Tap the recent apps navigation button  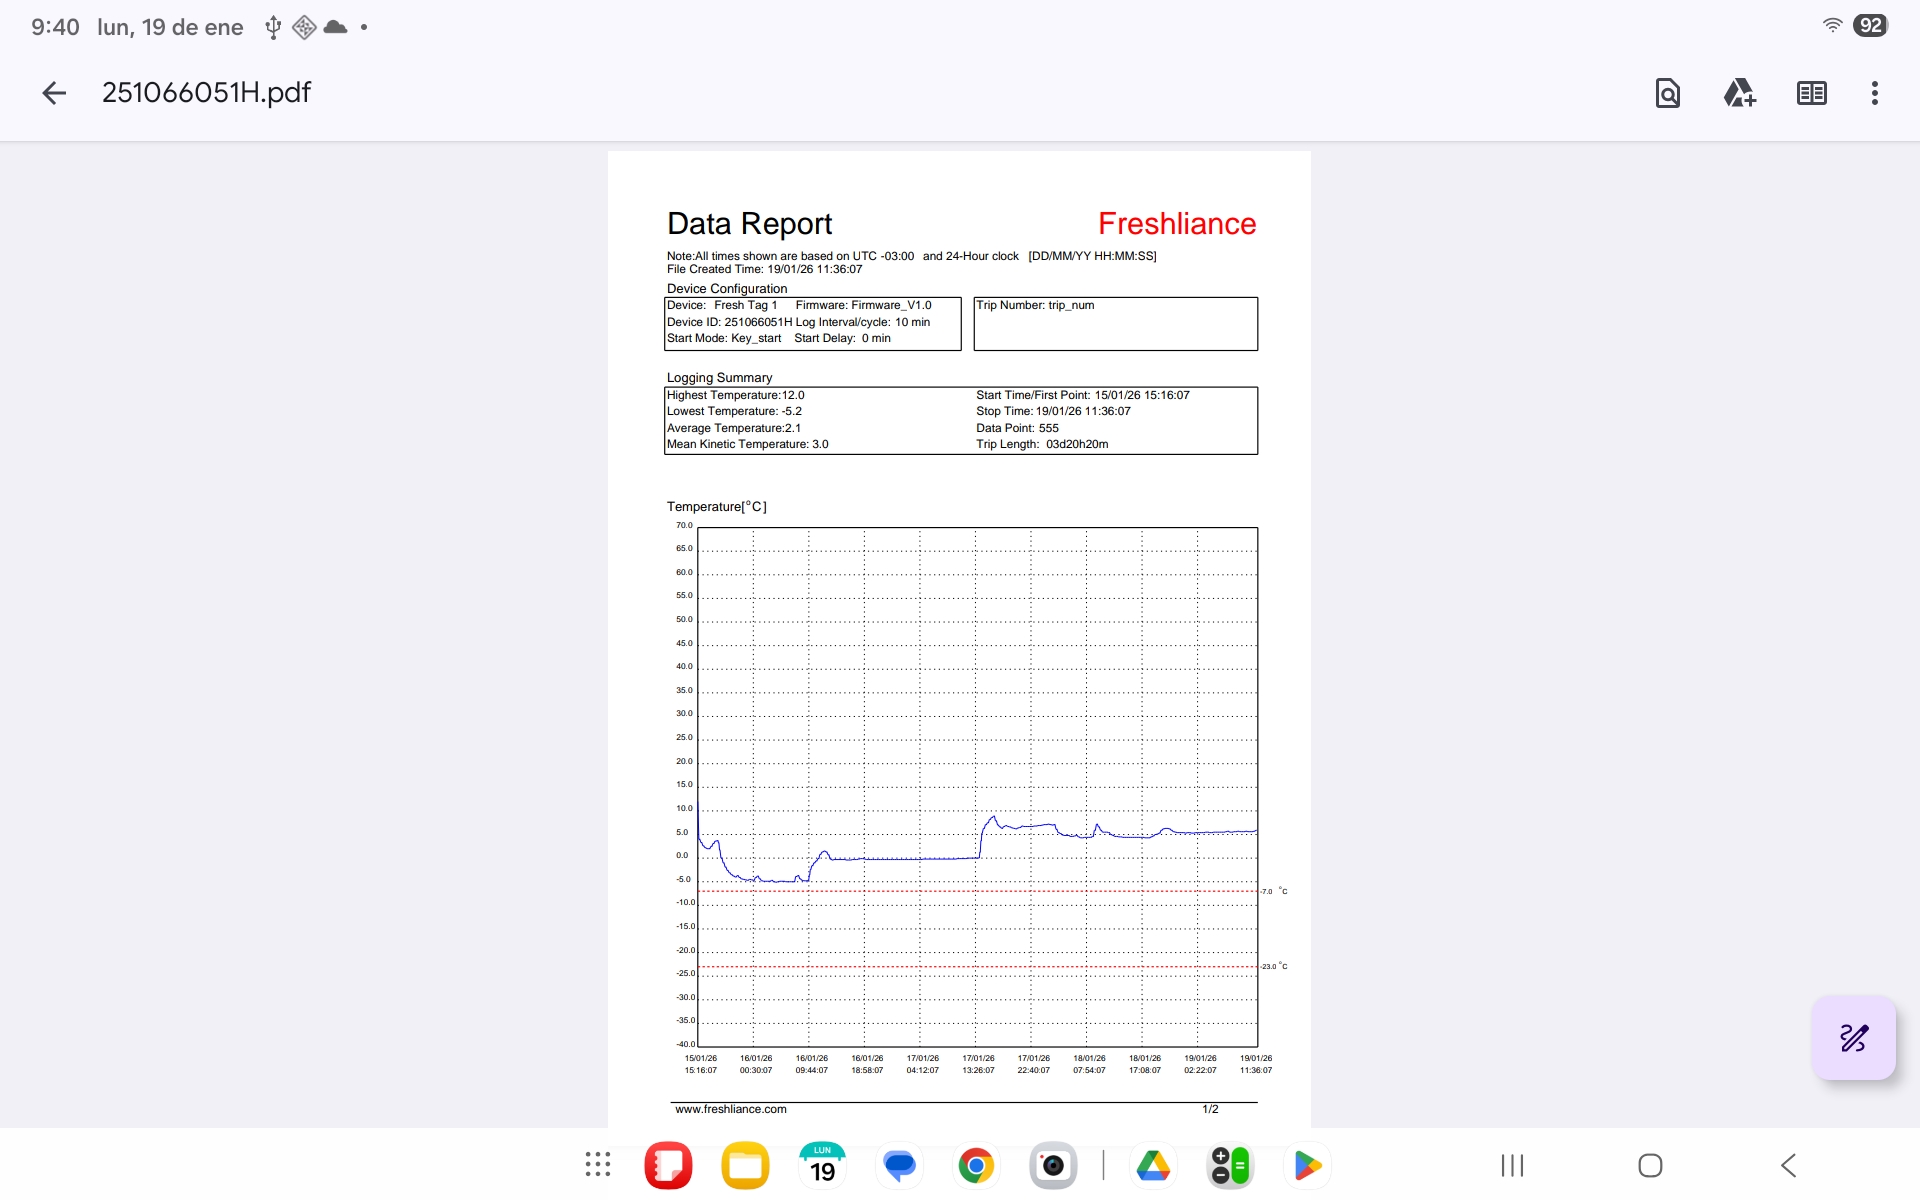coord(1512,1165)
